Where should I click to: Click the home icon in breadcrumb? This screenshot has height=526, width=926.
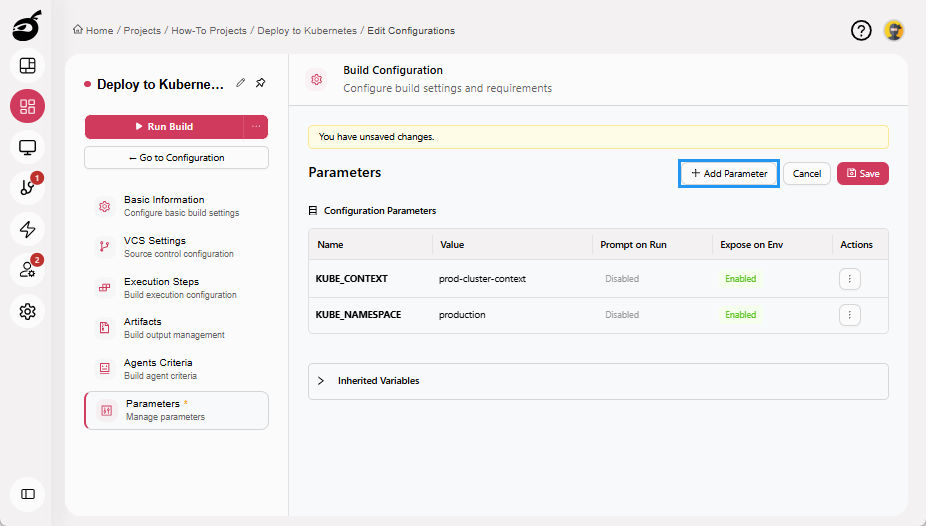[78, 30]
